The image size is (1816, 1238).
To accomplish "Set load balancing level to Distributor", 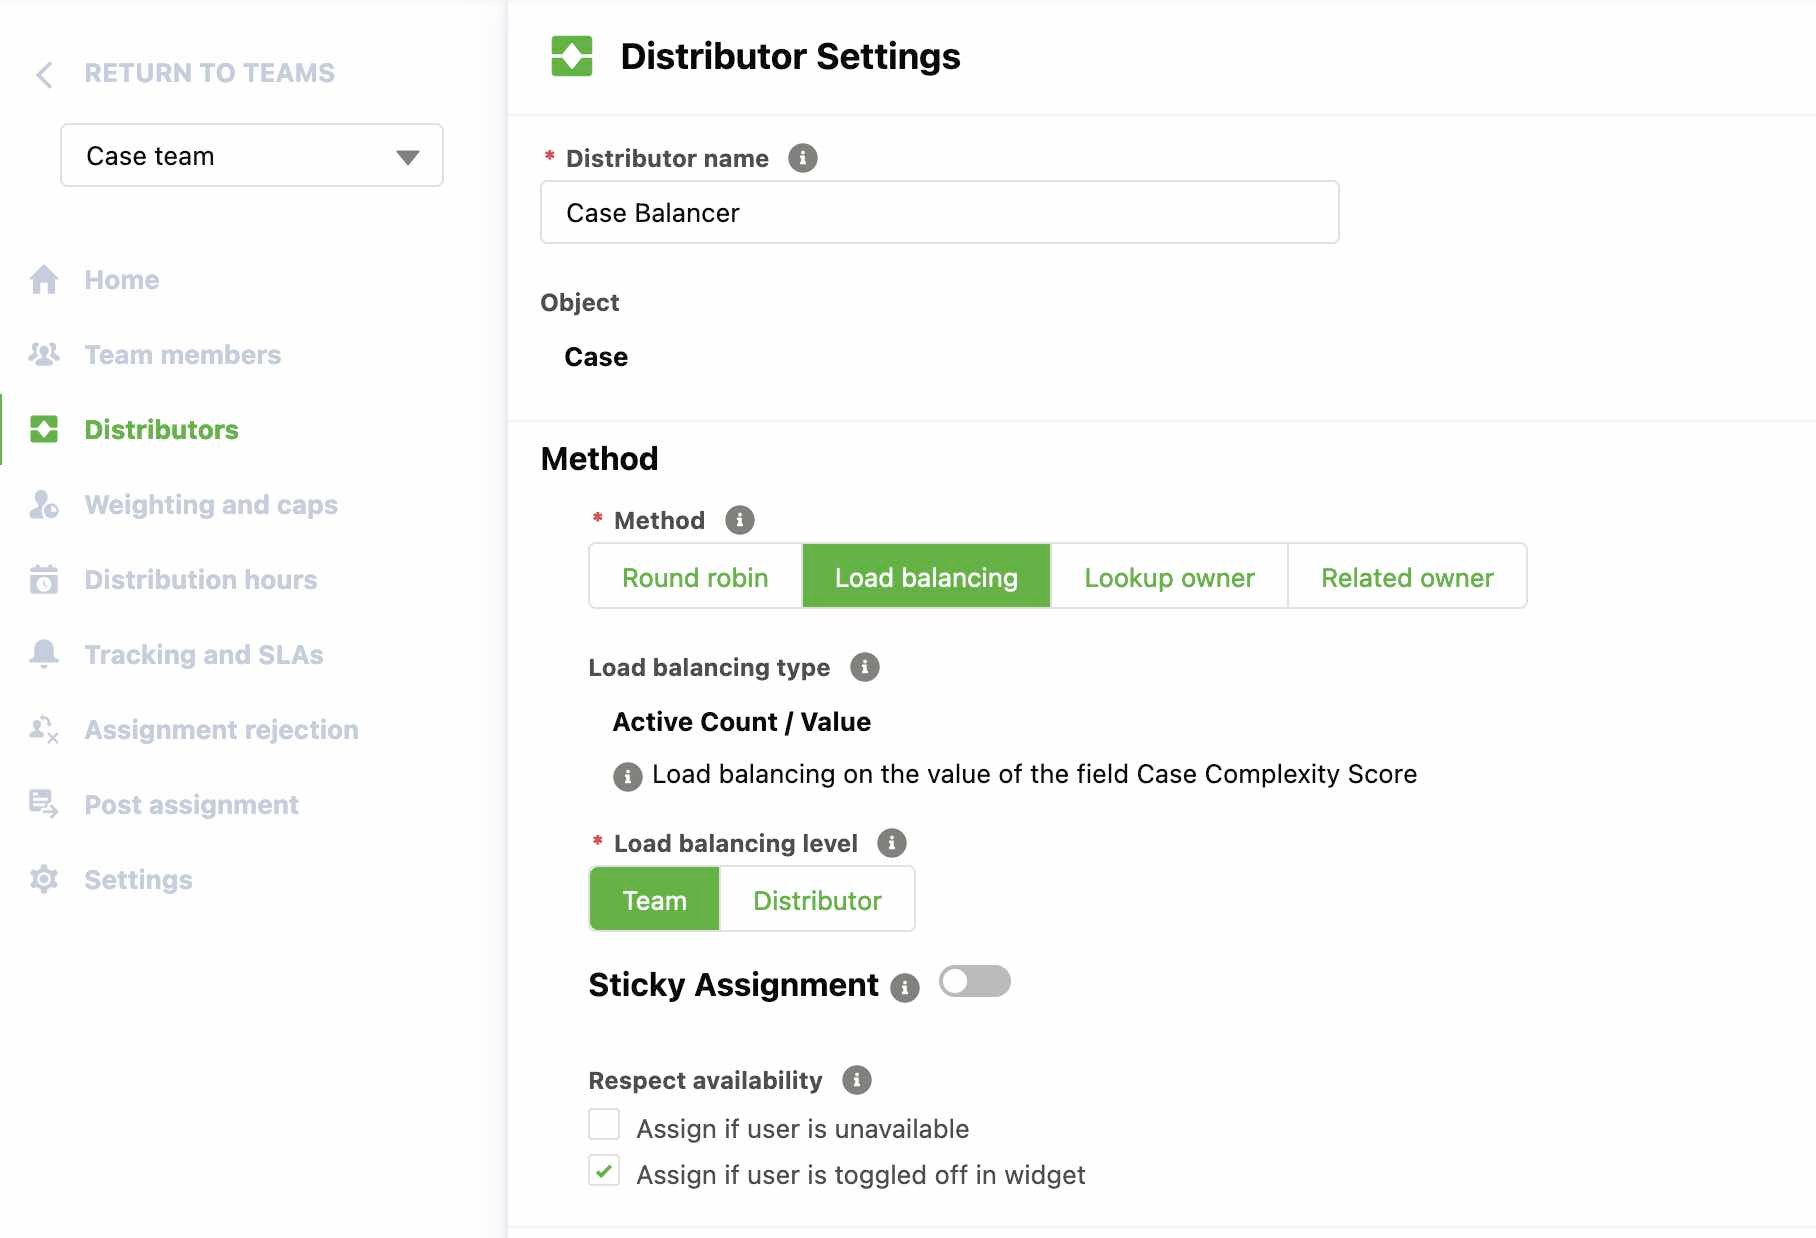I will 817,899.
